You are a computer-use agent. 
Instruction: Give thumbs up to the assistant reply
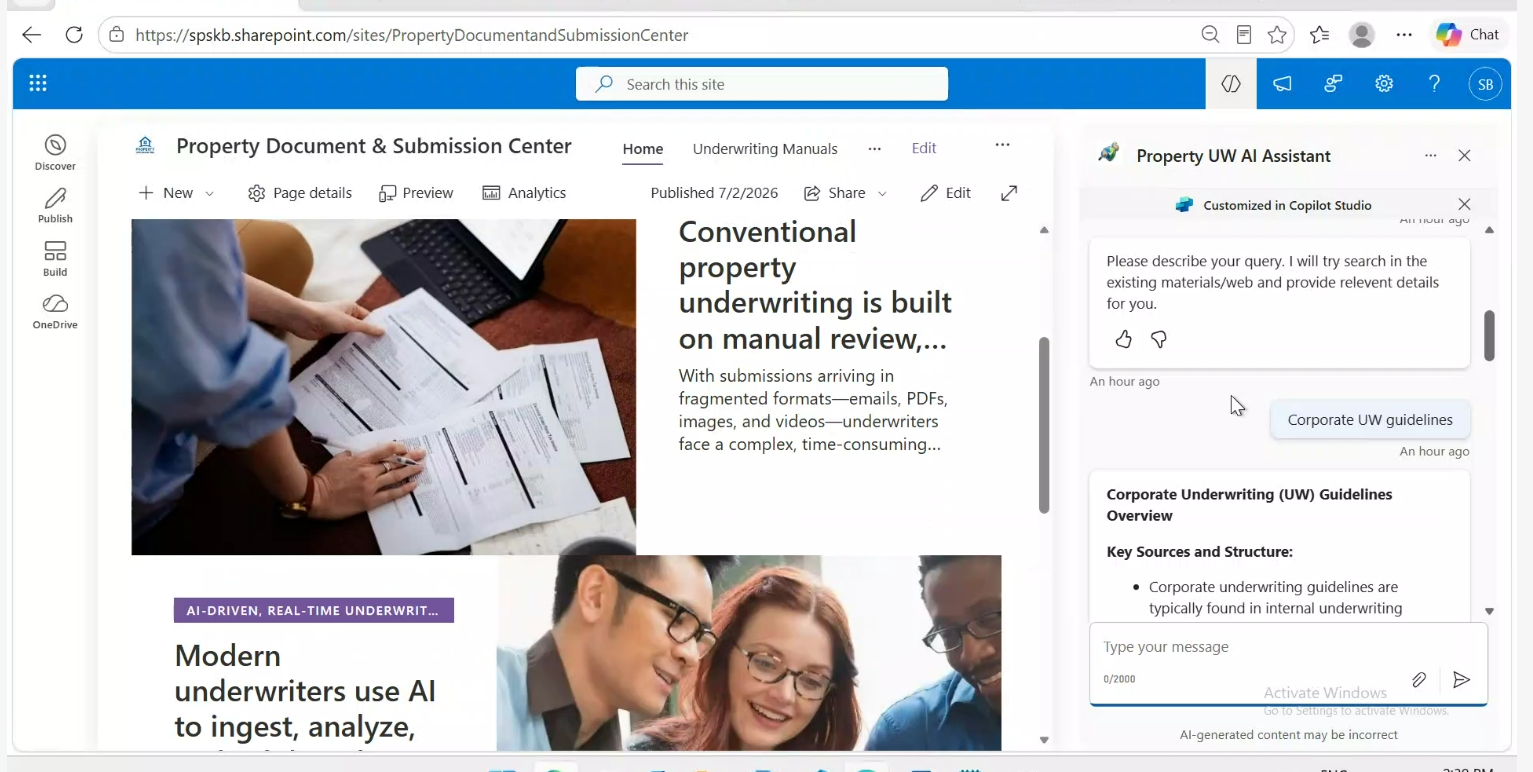coord(1124,340)
